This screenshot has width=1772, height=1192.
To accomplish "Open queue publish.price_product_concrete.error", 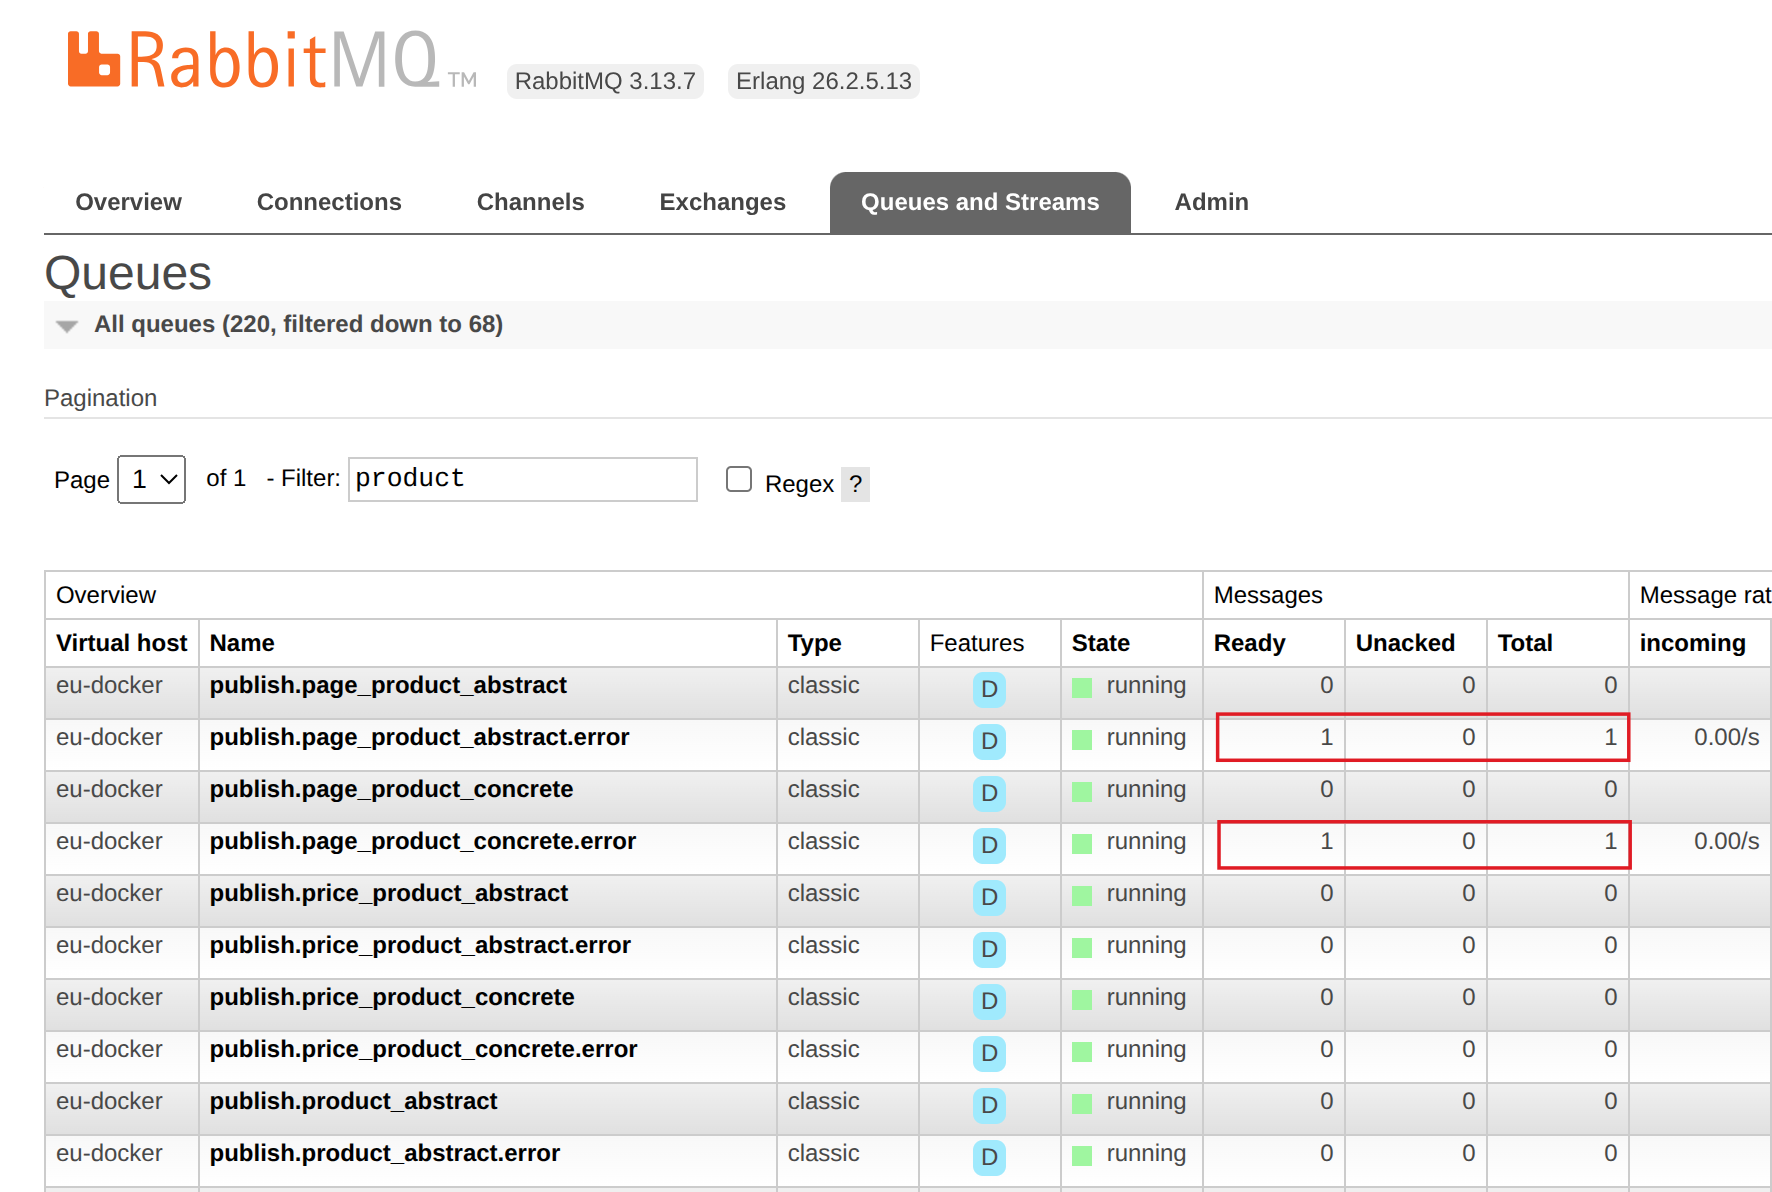I will pos(423,1049).
